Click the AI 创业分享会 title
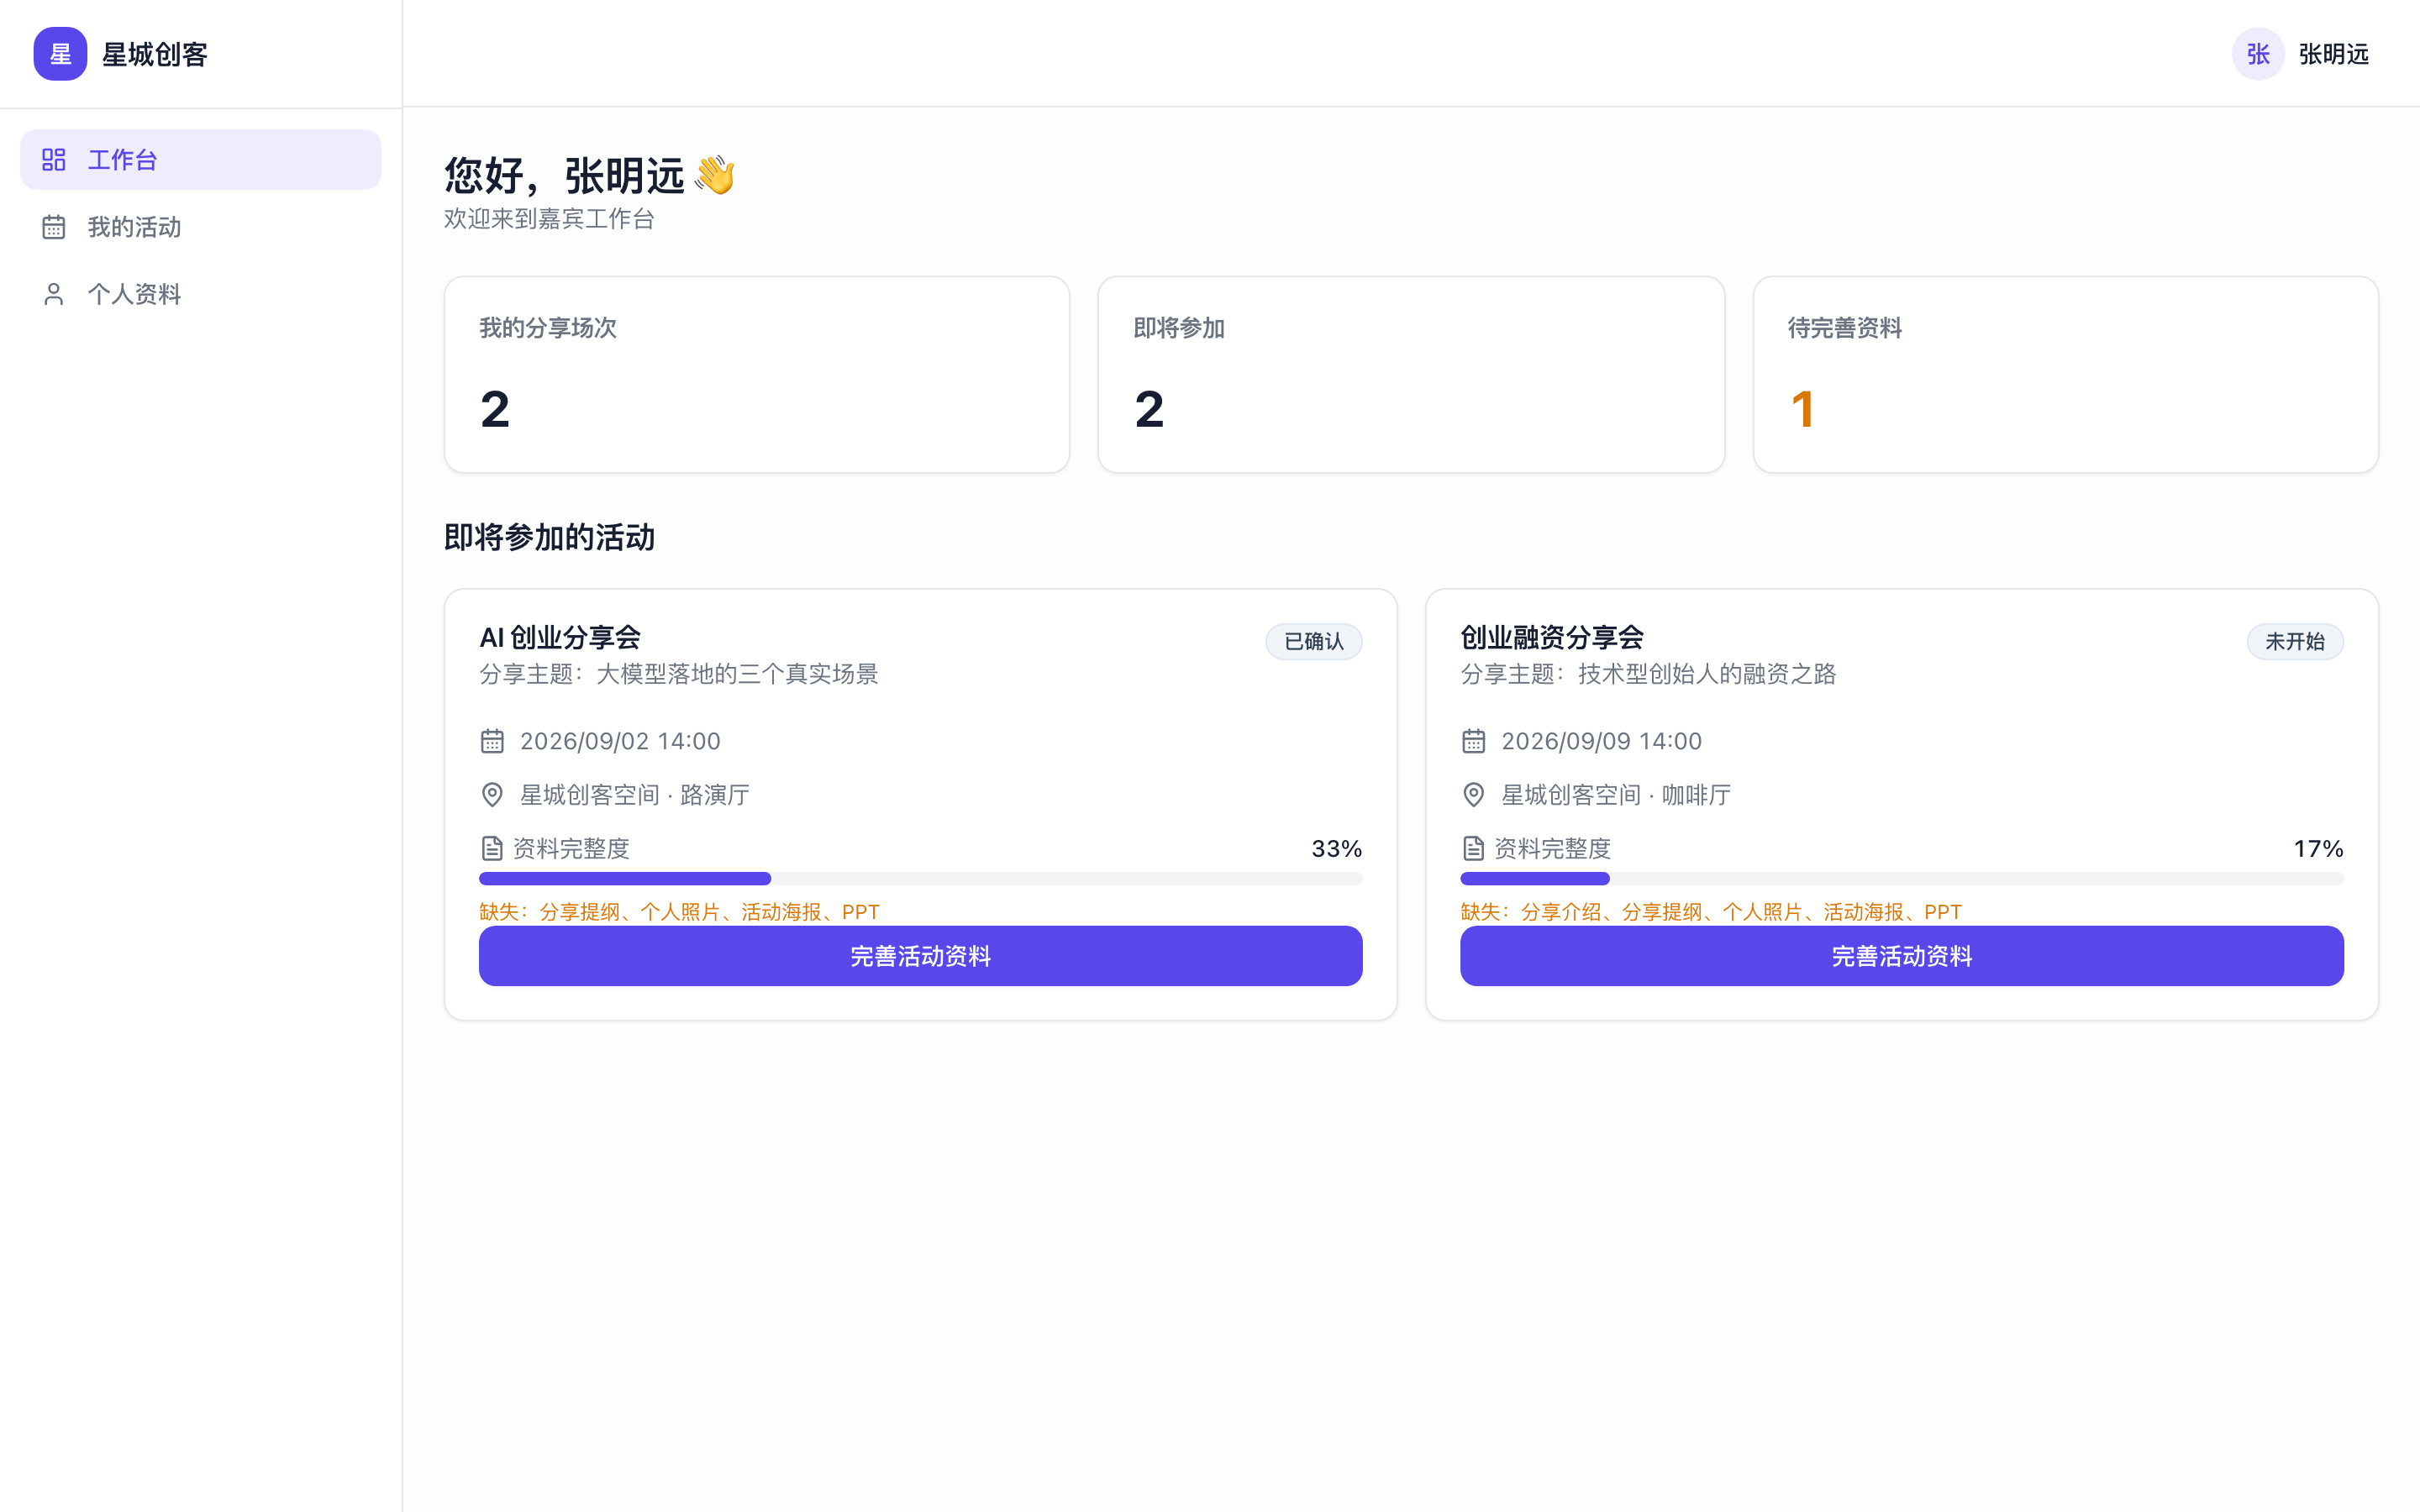2420x1512 pixels. (x=560, y=637)
